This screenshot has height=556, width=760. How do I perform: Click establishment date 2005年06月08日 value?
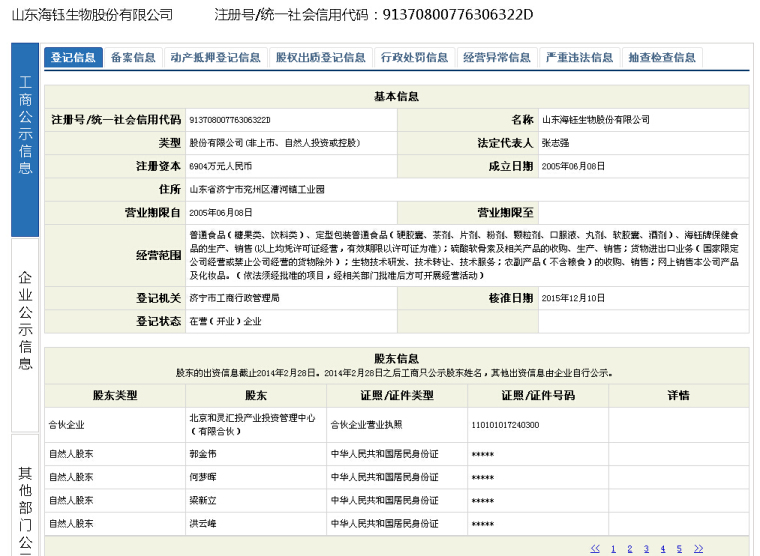pos(573,166)
